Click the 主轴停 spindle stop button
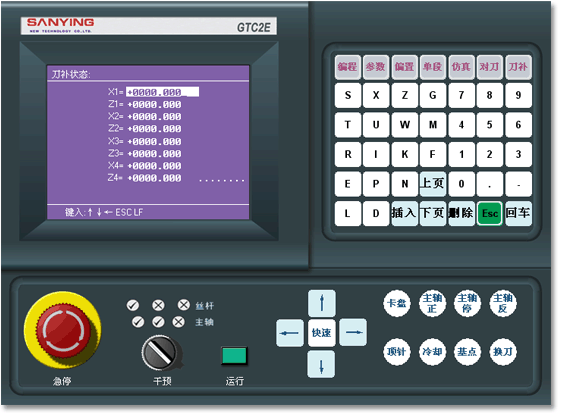Image resolution: width=566 pixels, height=419 pixels. tap(467, 304)
